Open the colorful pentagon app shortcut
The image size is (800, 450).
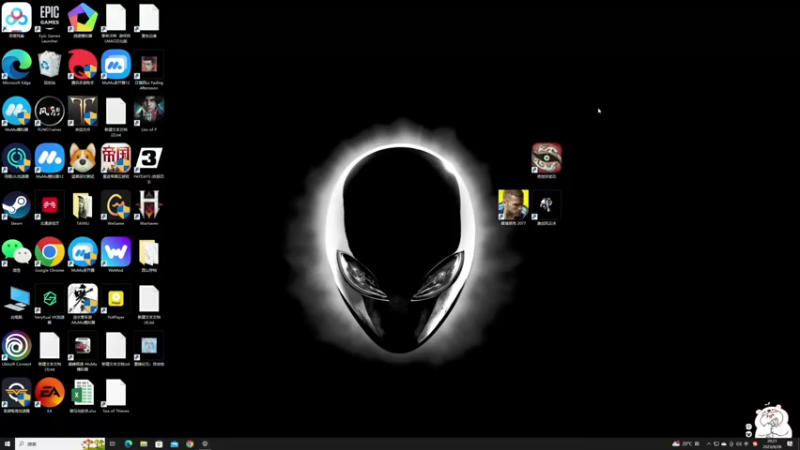[83, 20]
